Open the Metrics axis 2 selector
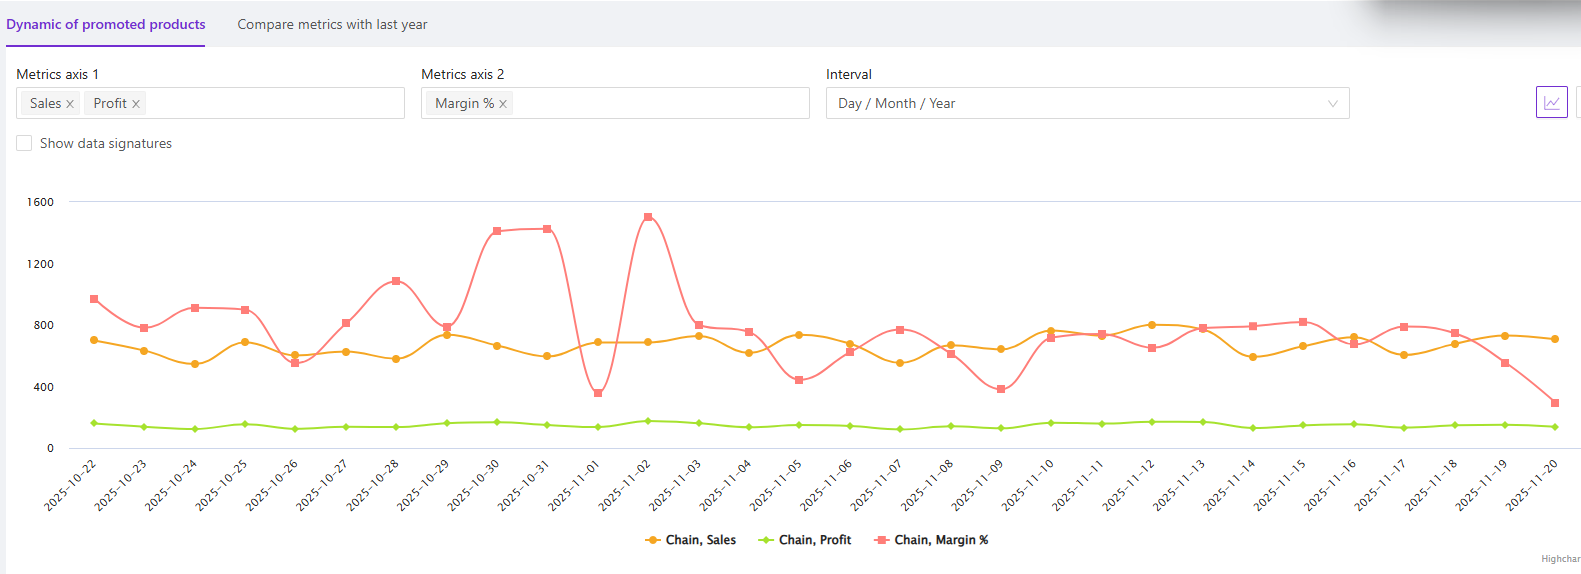1581x574 pixels. [660, 103]
